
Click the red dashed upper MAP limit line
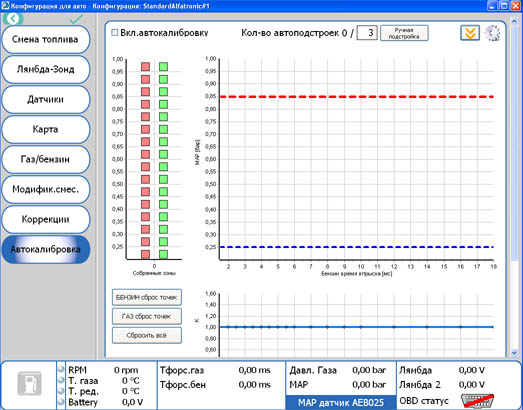pyautogui.click(x=356, y=97)
